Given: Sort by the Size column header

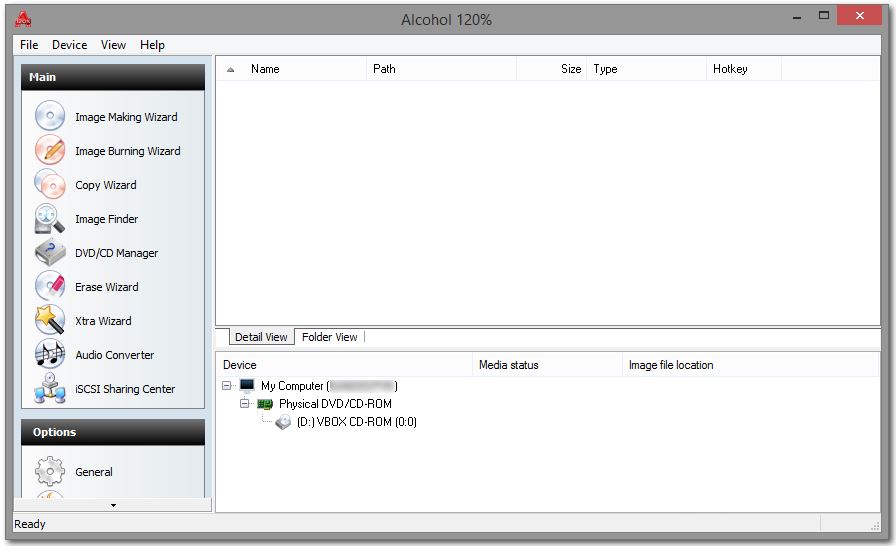Looking at the screenshot, I should pyautogui.click(x=551, y=69).
